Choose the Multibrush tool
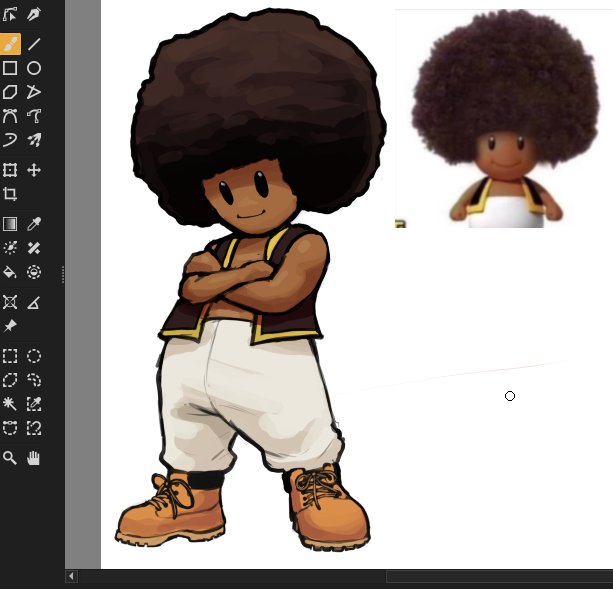The width and height of the screenshot is (613, 589). [34, 140]
